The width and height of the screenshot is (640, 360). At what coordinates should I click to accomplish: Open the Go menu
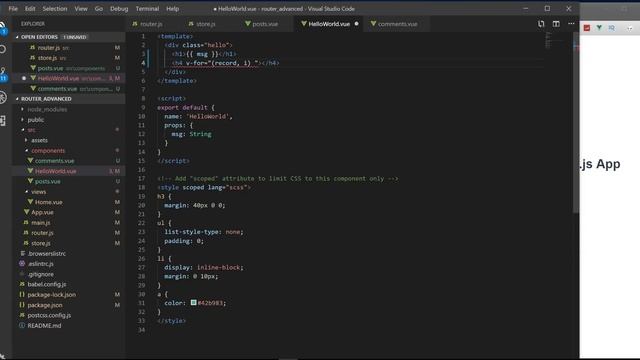tap(99, 9)
